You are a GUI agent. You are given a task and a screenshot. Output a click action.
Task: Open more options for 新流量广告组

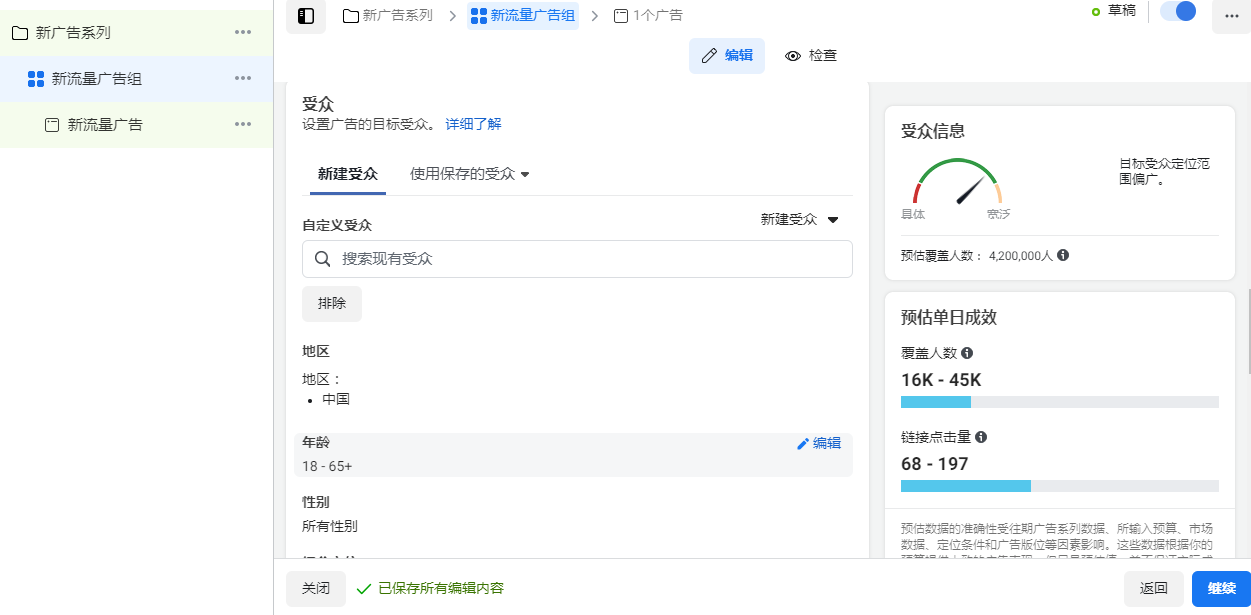(x=243, y=78)
